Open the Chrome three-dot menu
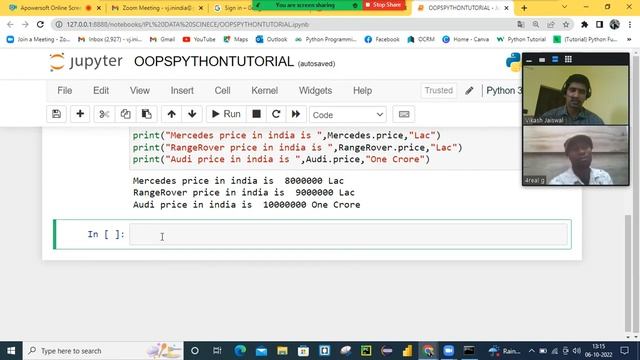 click(630, 24)
